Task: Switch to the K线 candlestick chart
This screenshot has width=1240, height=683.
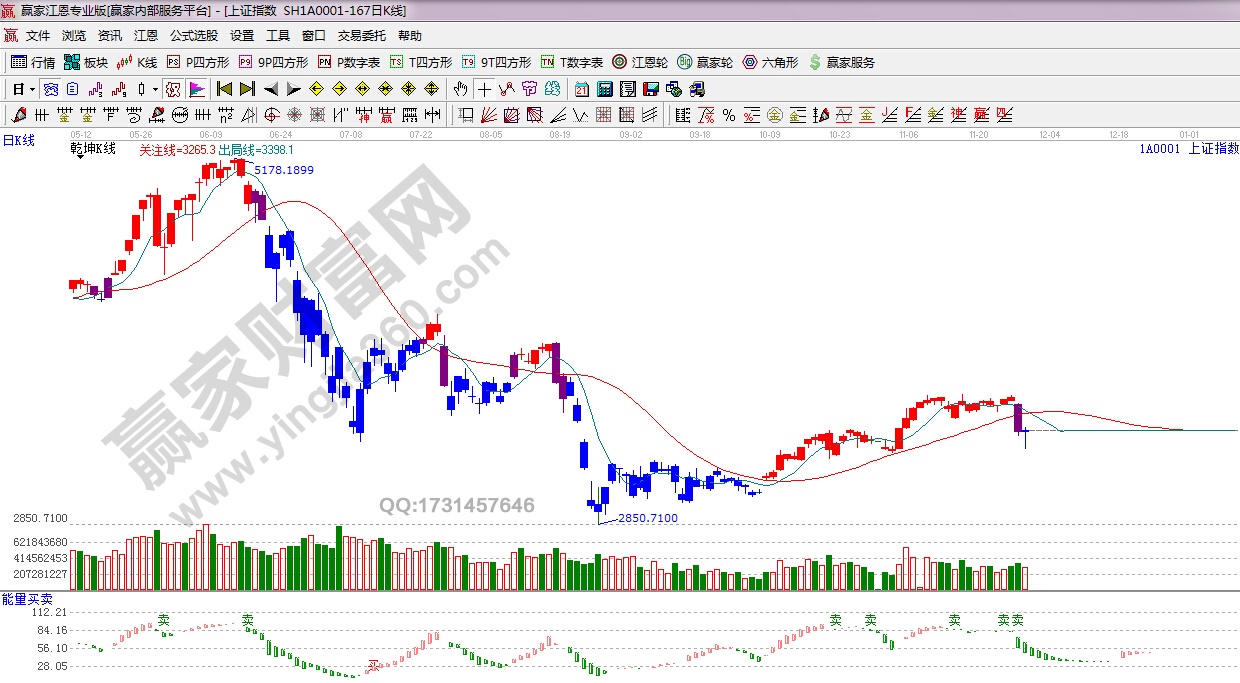Action: (138, 62)
